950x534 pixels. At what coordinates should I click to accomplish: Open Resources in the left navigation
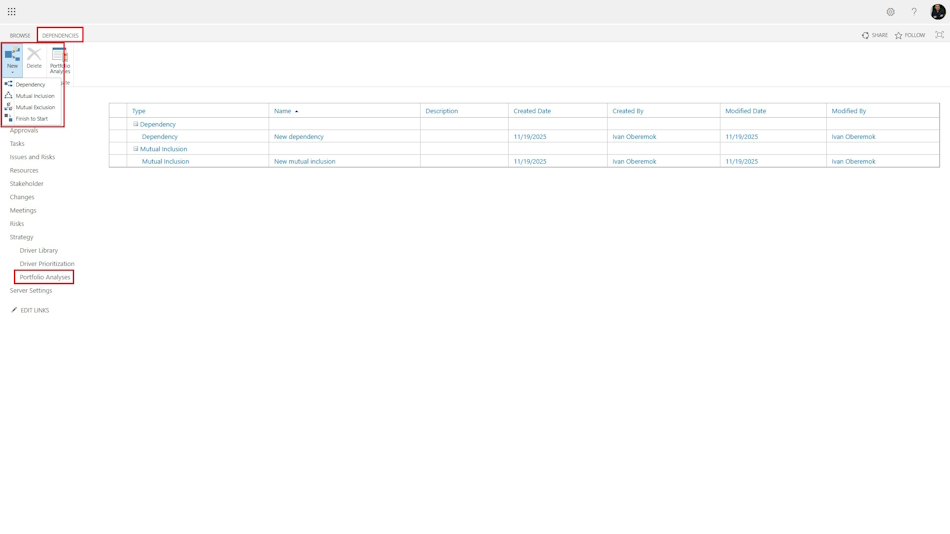pyautogui.click(x=24, y=170)
